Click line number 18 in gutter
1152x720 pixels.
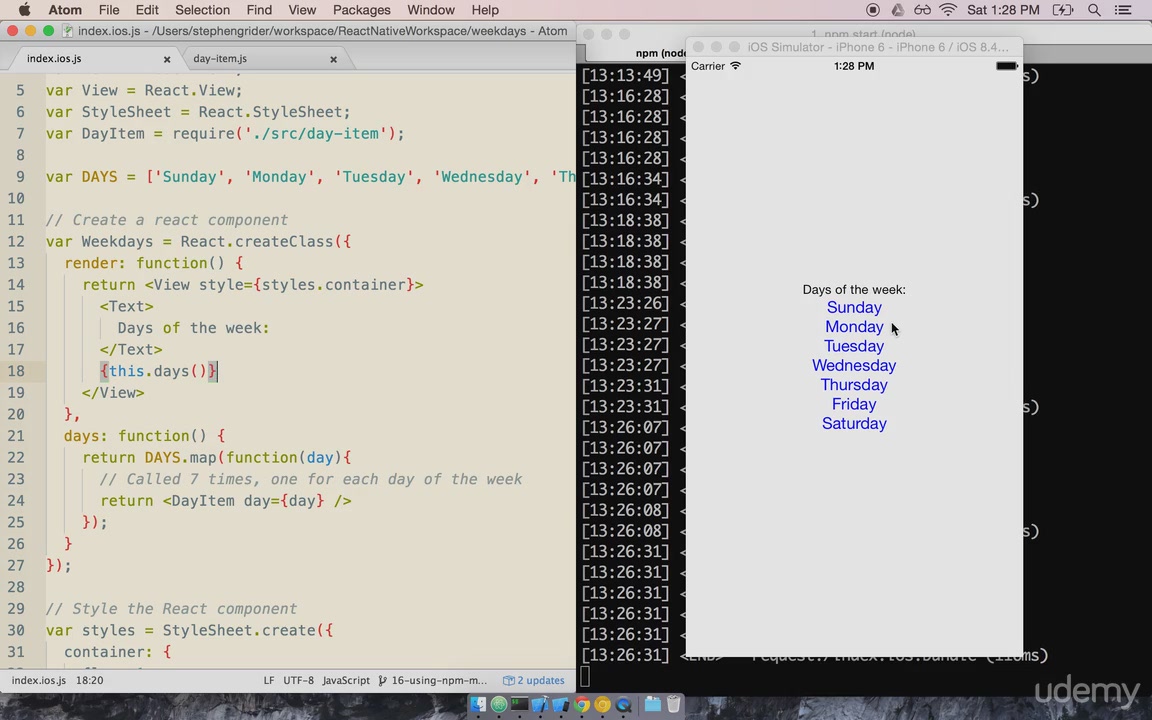click(x=16, y=371)
